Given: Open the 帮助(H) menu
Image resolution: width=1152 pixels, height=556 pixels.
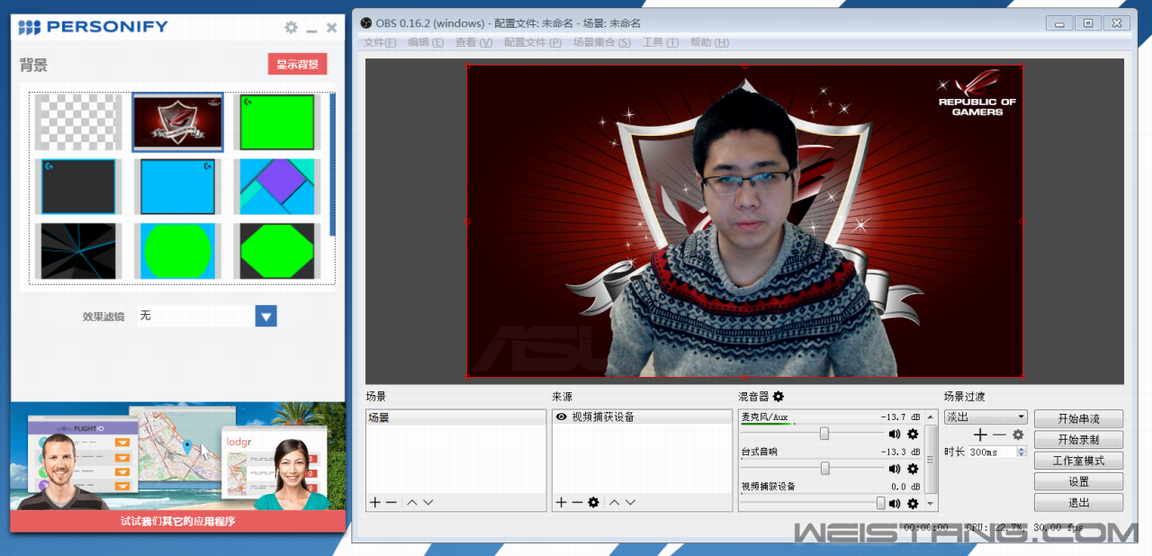Looking at the screenshot, I should tap(710, 43).
